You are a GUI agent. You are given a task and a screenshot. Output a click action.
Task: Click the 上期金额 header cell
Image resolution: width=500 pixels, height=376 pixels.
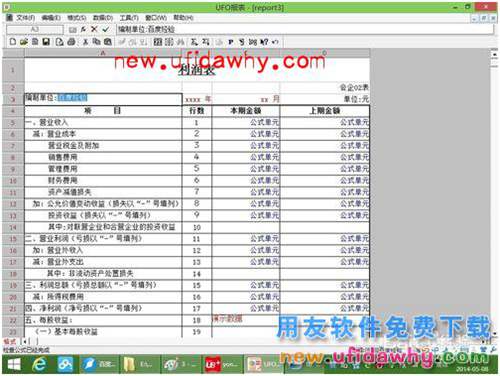[325, 111]
